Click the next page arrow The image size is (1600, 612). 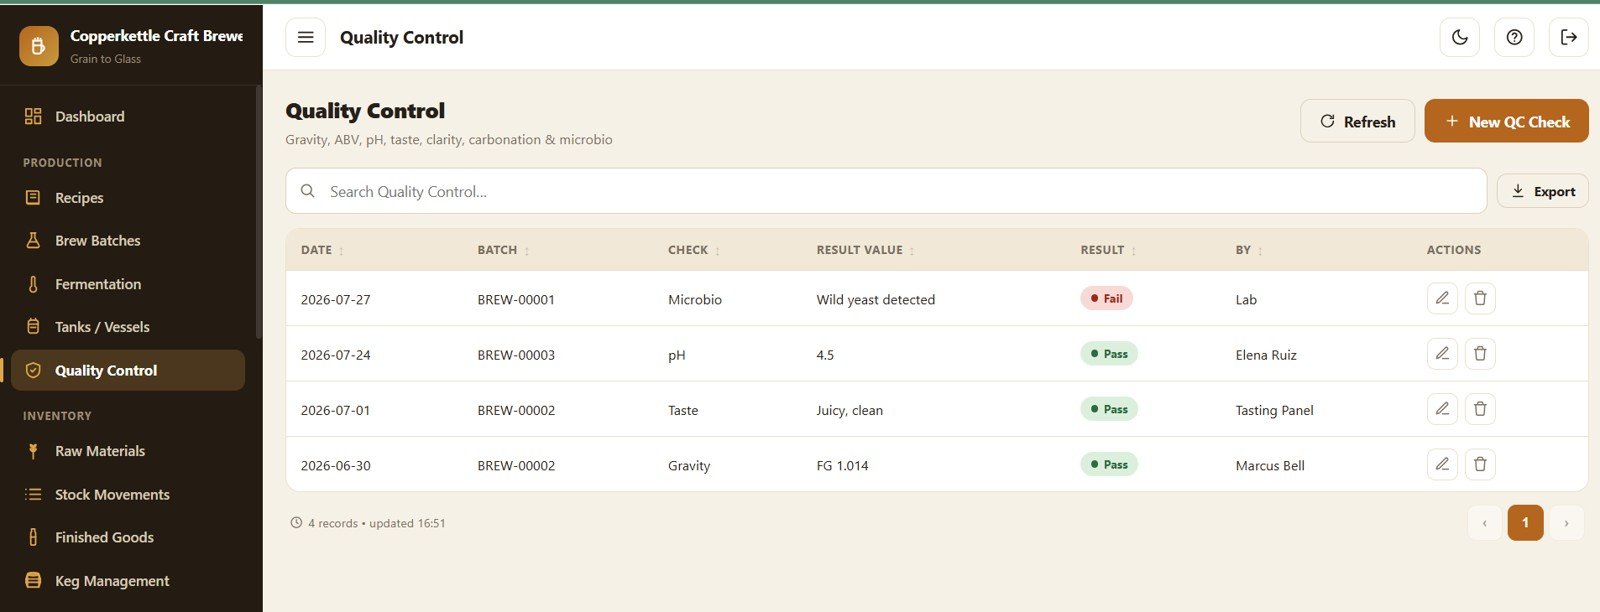point(1566,522)
